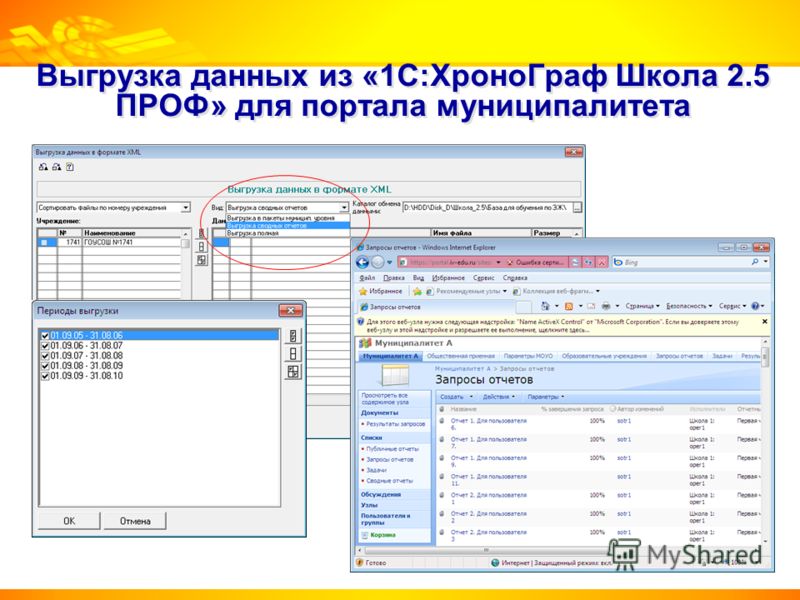The width and height of the screenshot is (800, 600).
Task: Click the mail icon in IE command bar
Action: pos(591,306)
